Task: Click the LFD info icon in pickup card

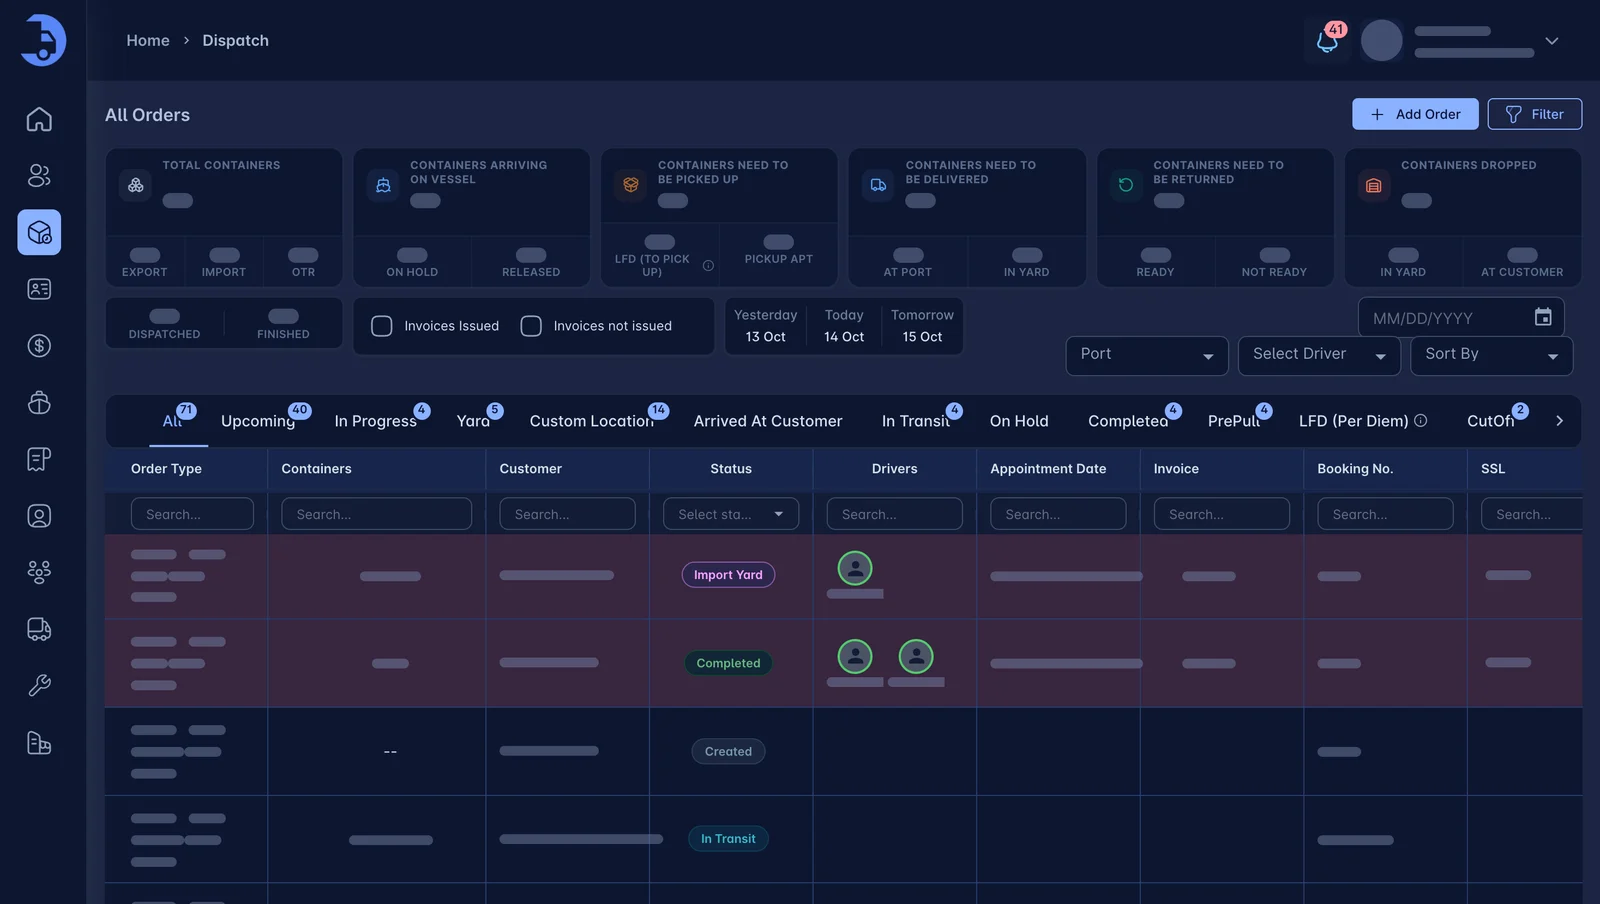Action: click(x=708, y=265)
